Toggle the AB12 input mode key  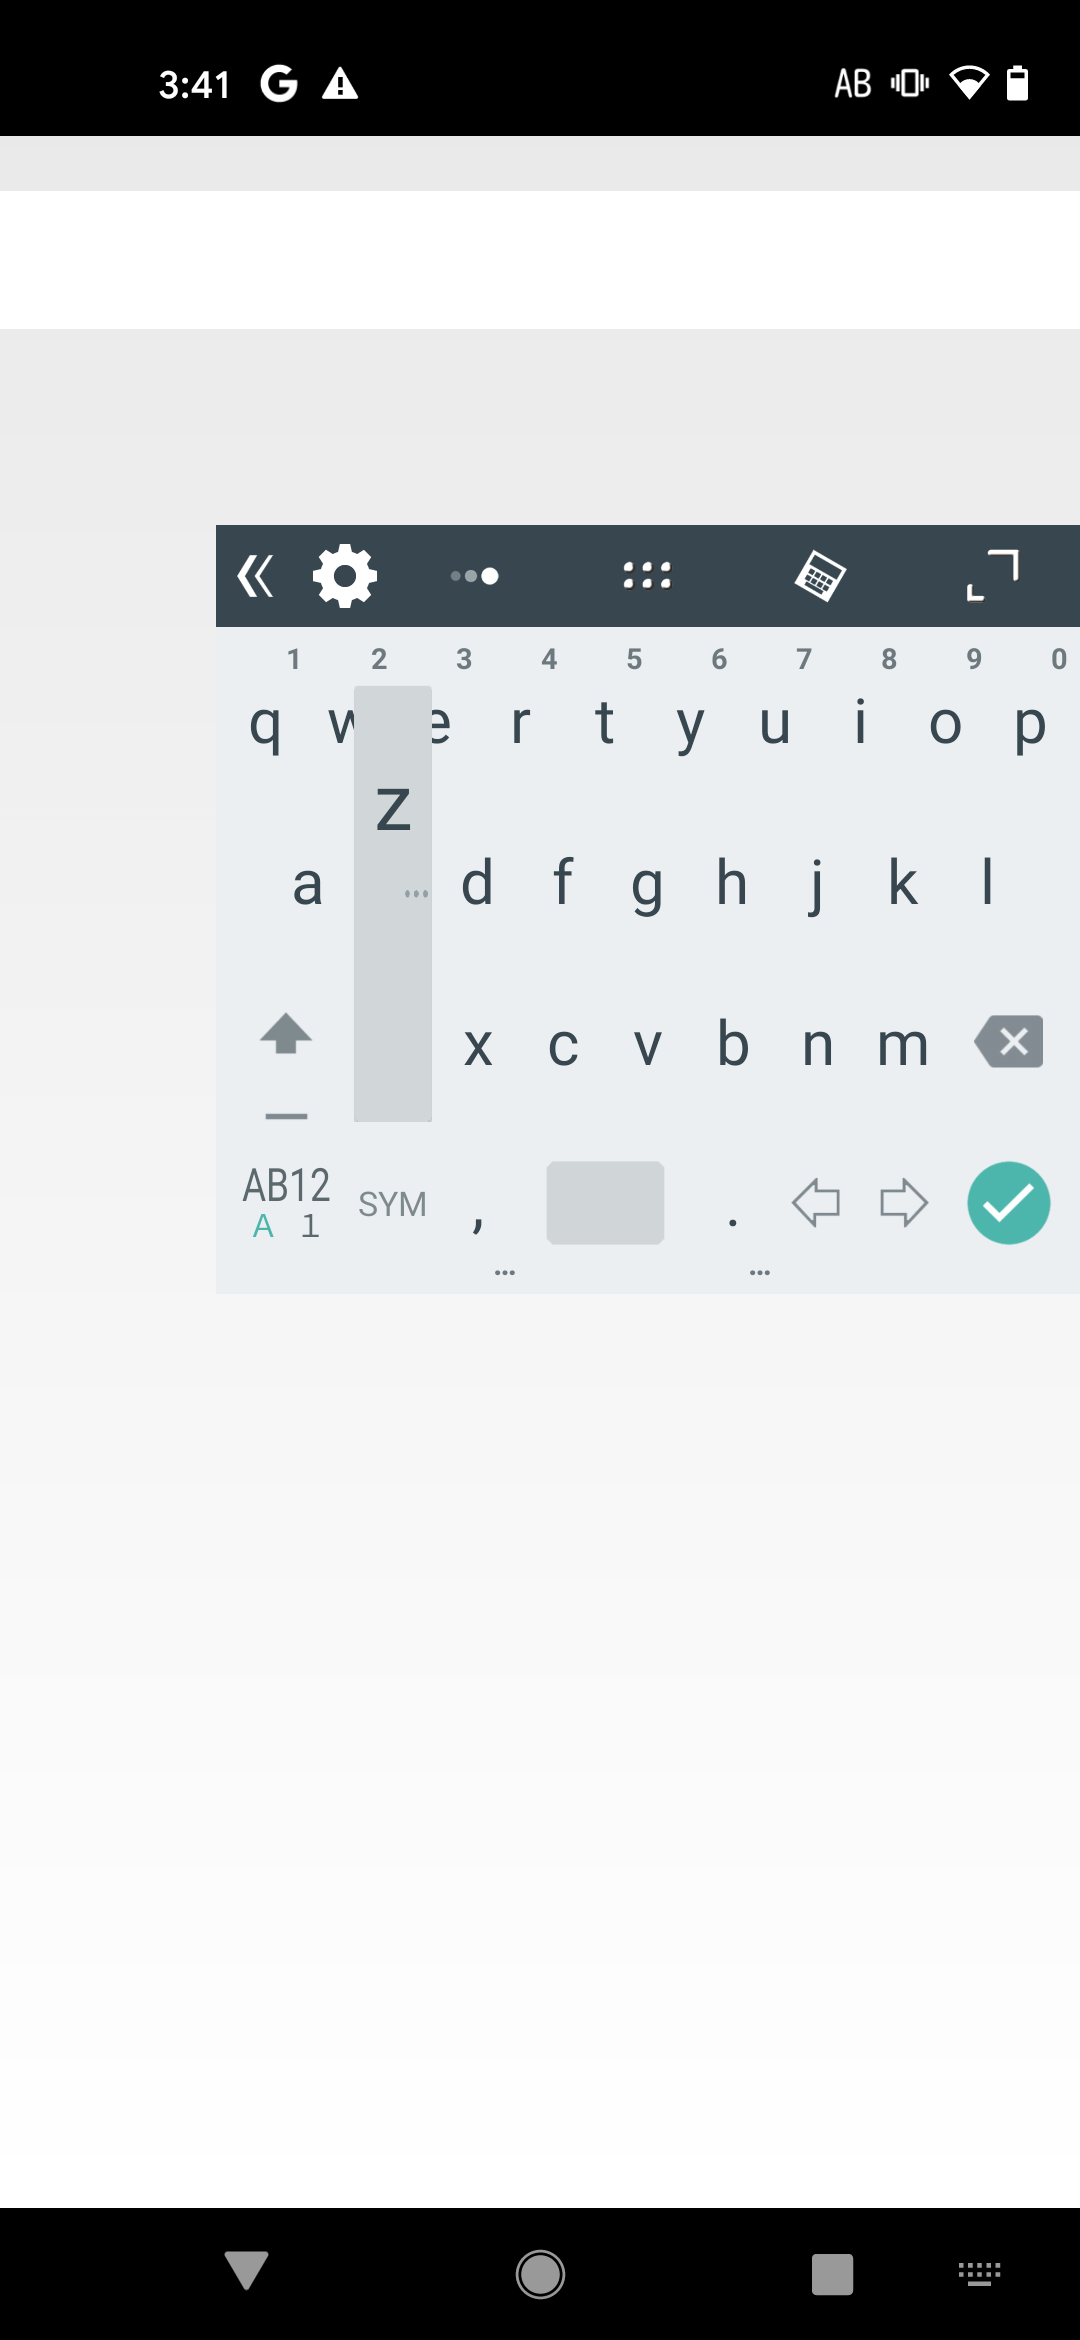tap(286, 1203)
